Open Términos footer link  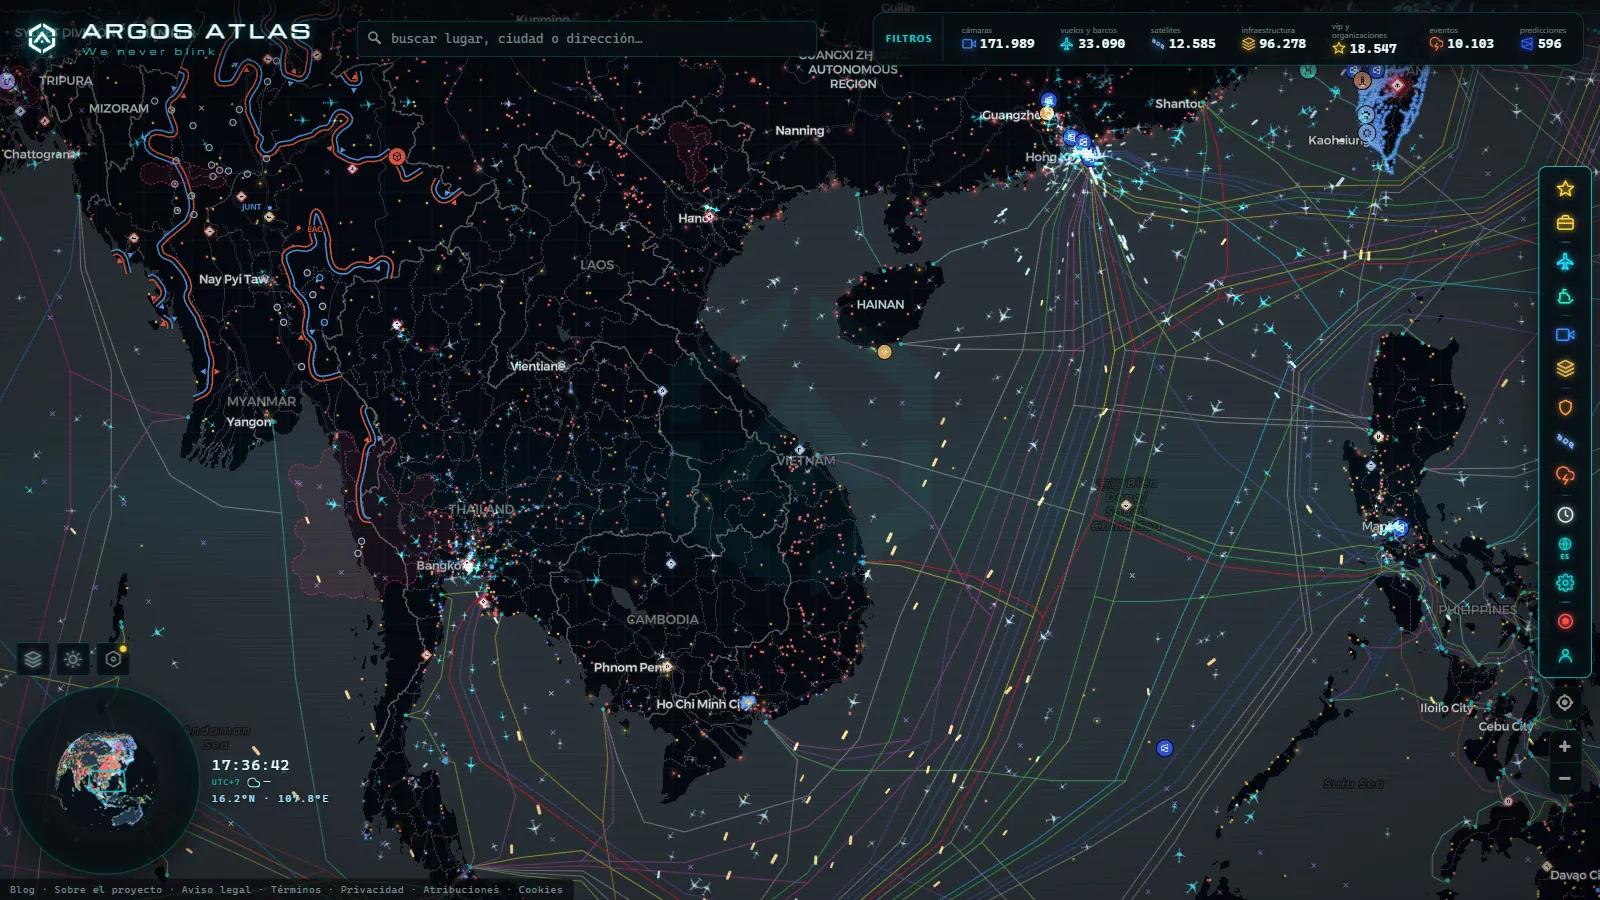[x=296, y=890]
